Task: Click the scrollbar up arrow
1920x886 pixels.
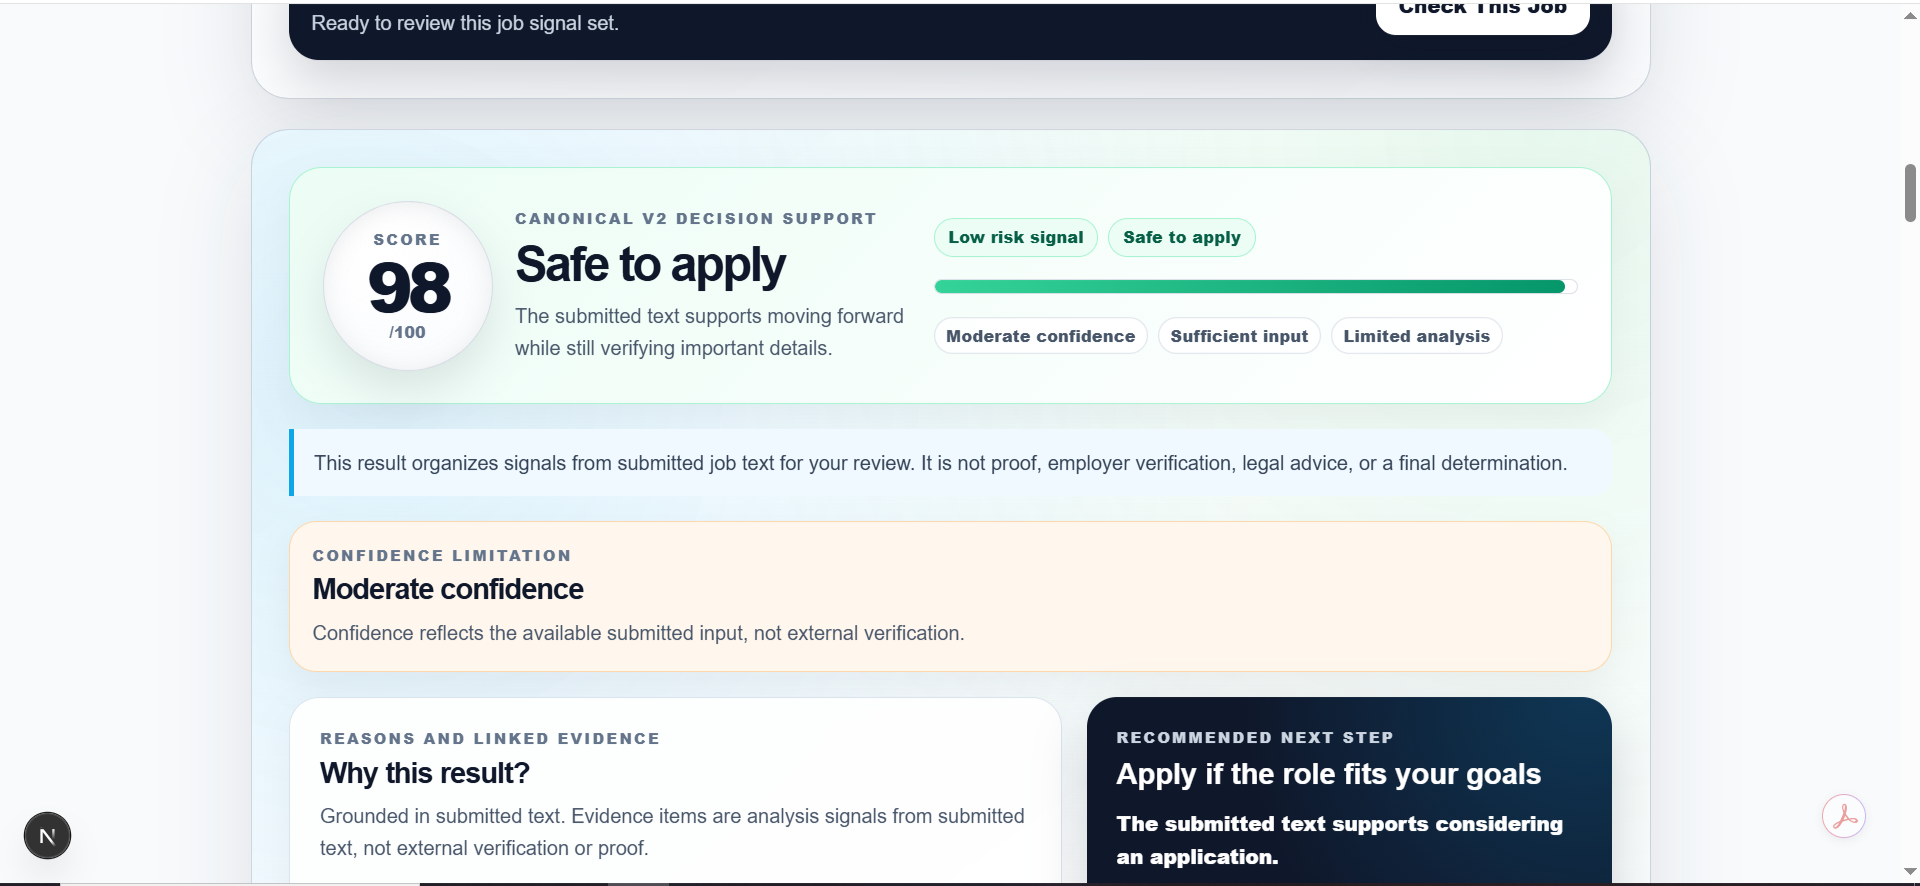Action: [1910, 14]
